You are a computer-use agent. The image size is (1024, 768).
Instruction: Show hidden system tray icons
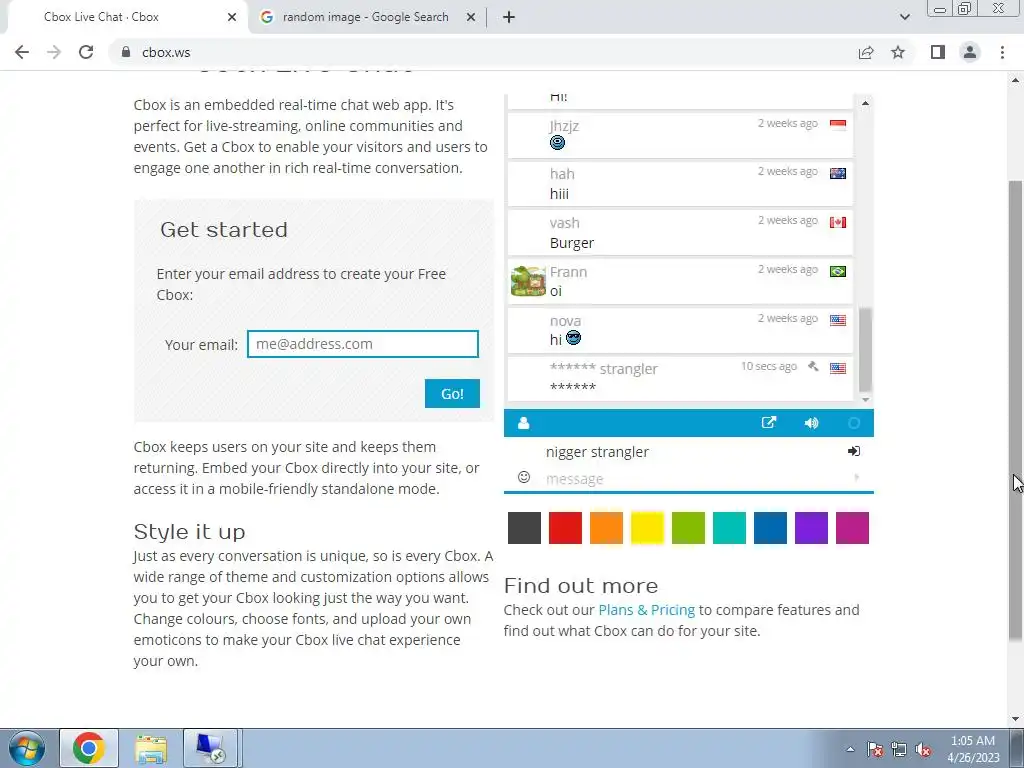(x=850, y=749)
